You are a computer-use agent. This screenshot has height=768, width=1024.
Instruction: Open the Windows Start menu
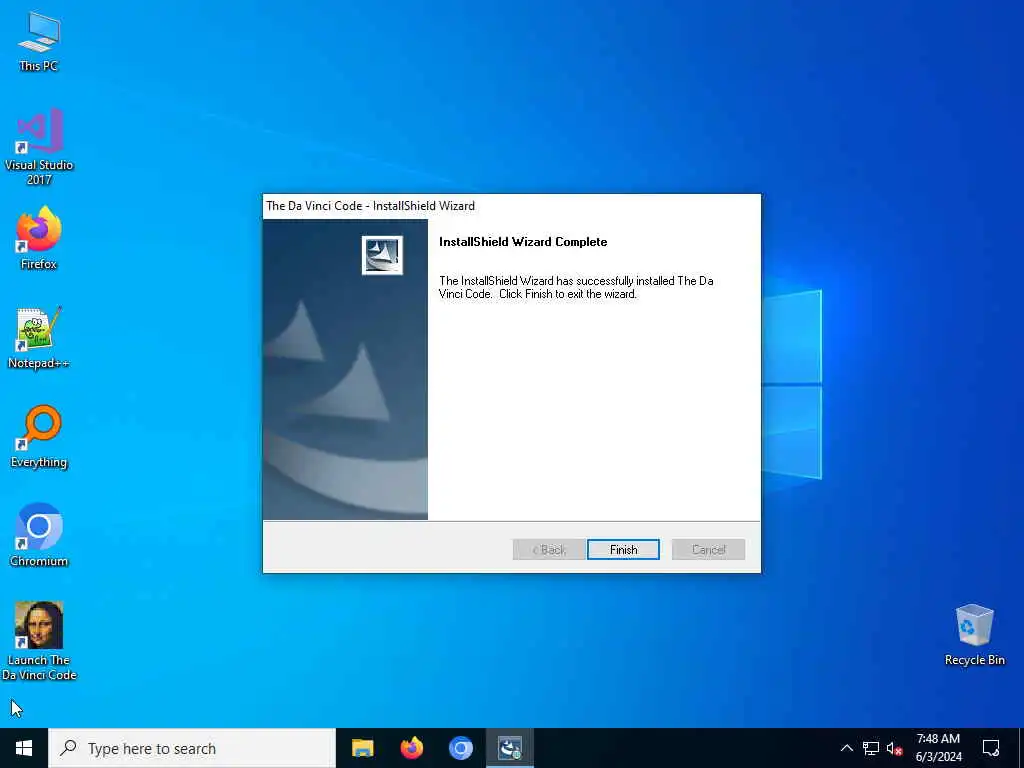pos(24,748)
